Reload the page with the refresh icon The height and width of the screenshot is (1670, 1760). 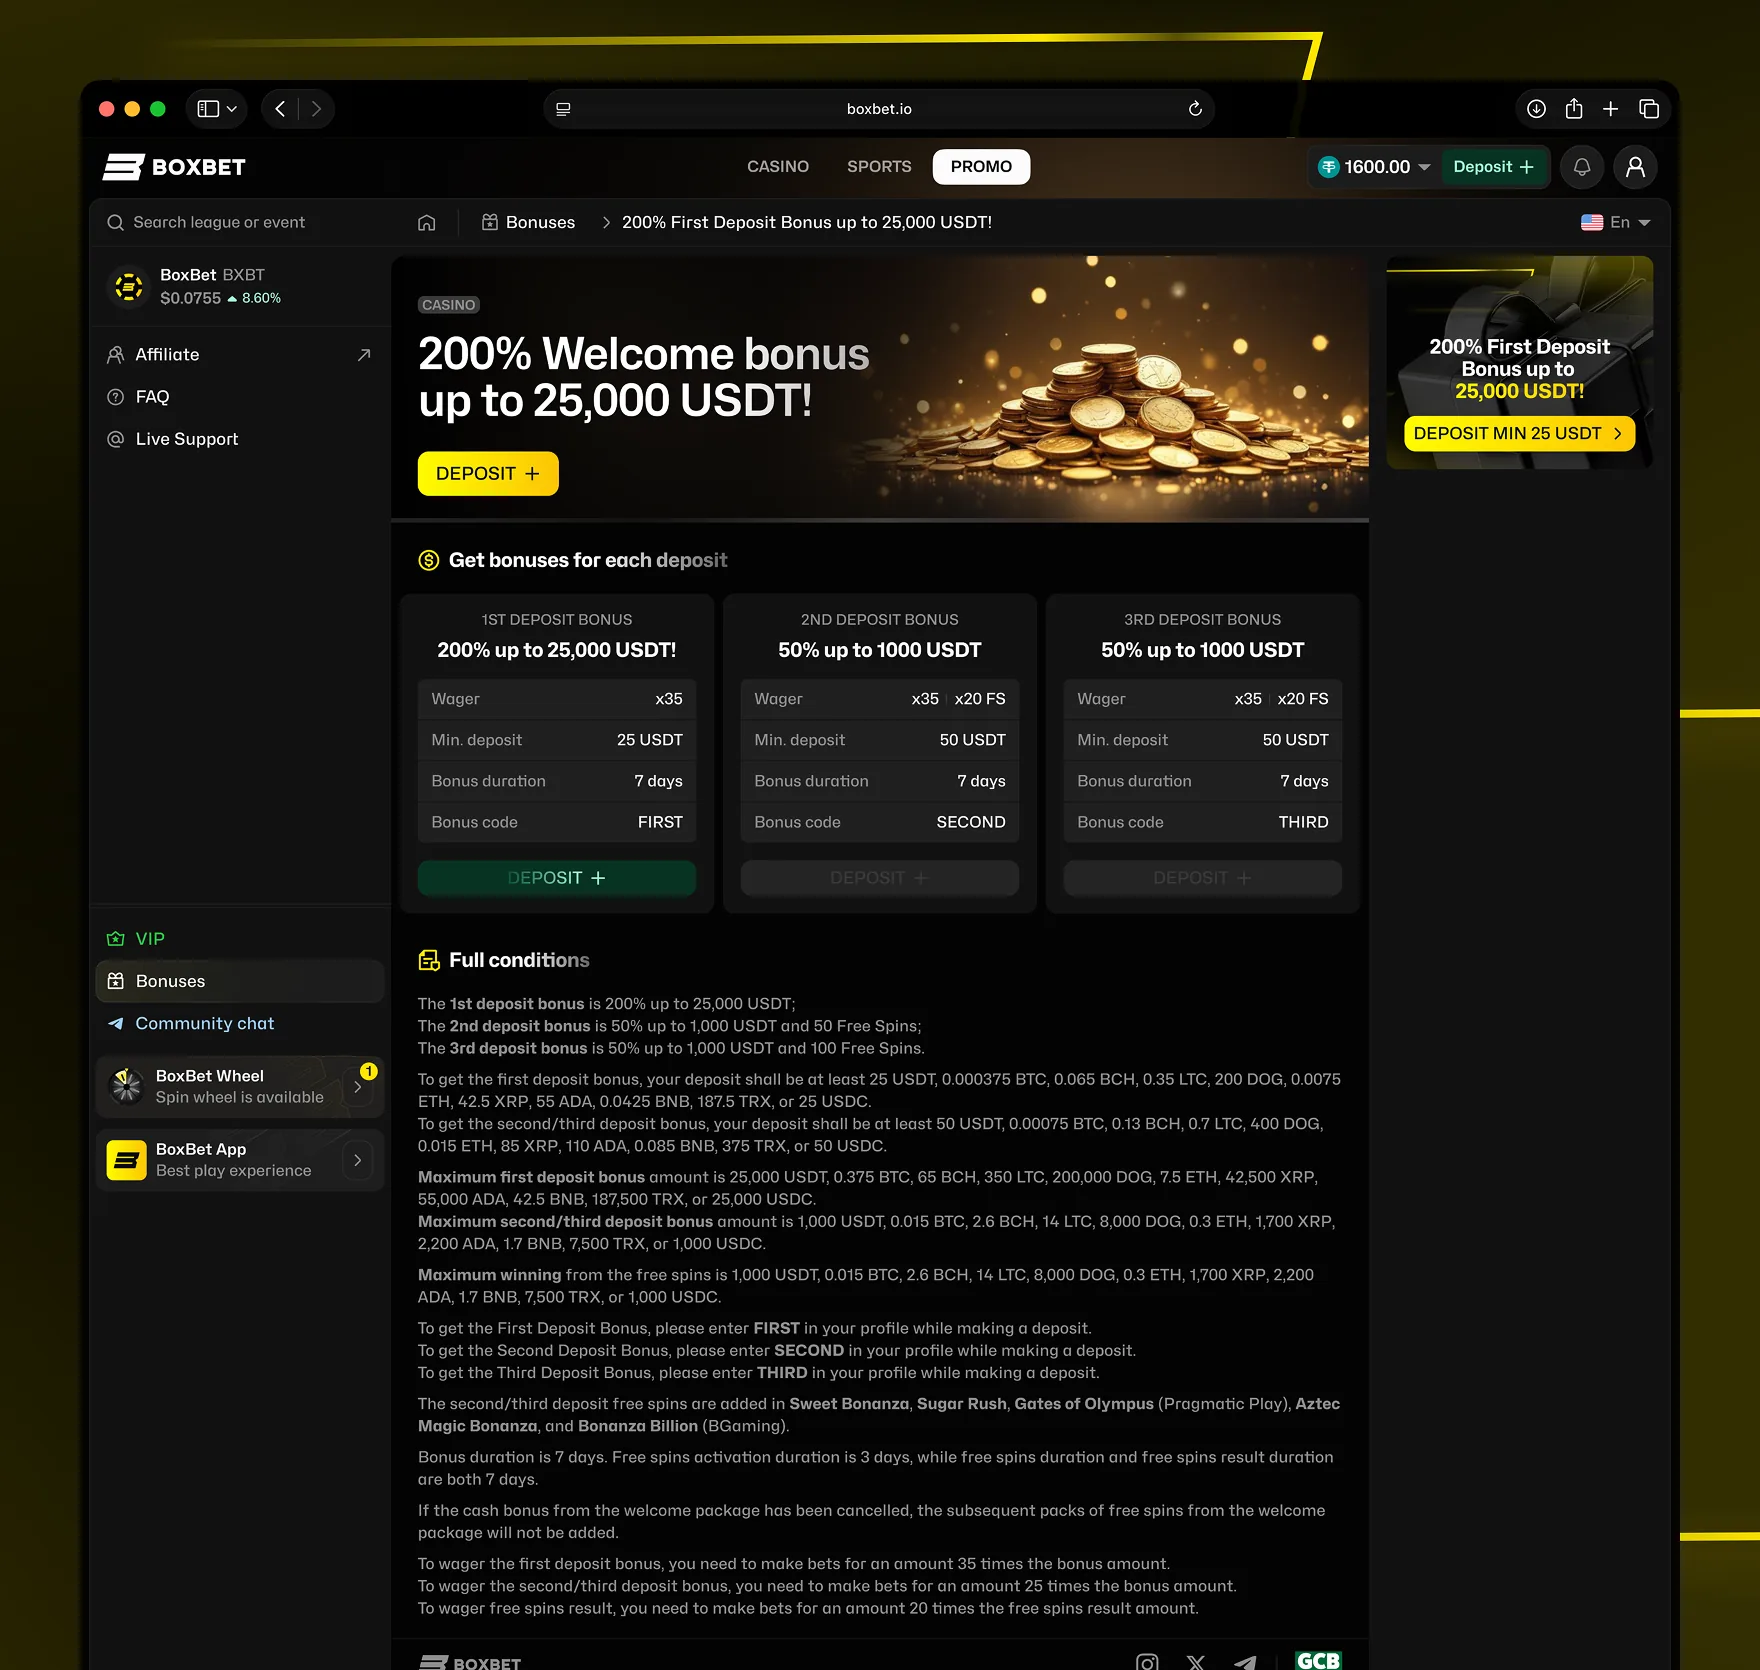[1195, 109]
